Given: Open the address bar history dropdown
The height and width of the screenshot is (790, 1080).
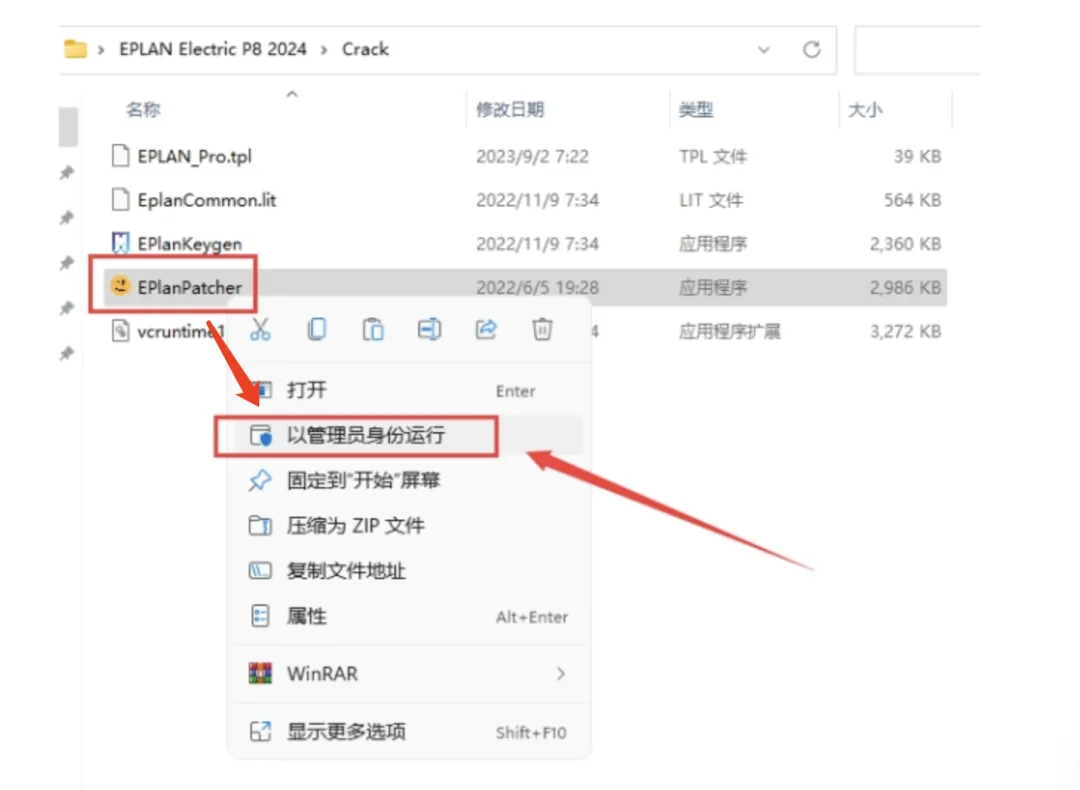Looking at the screenshot, I should pyautogui.click(x=764, y=50).
